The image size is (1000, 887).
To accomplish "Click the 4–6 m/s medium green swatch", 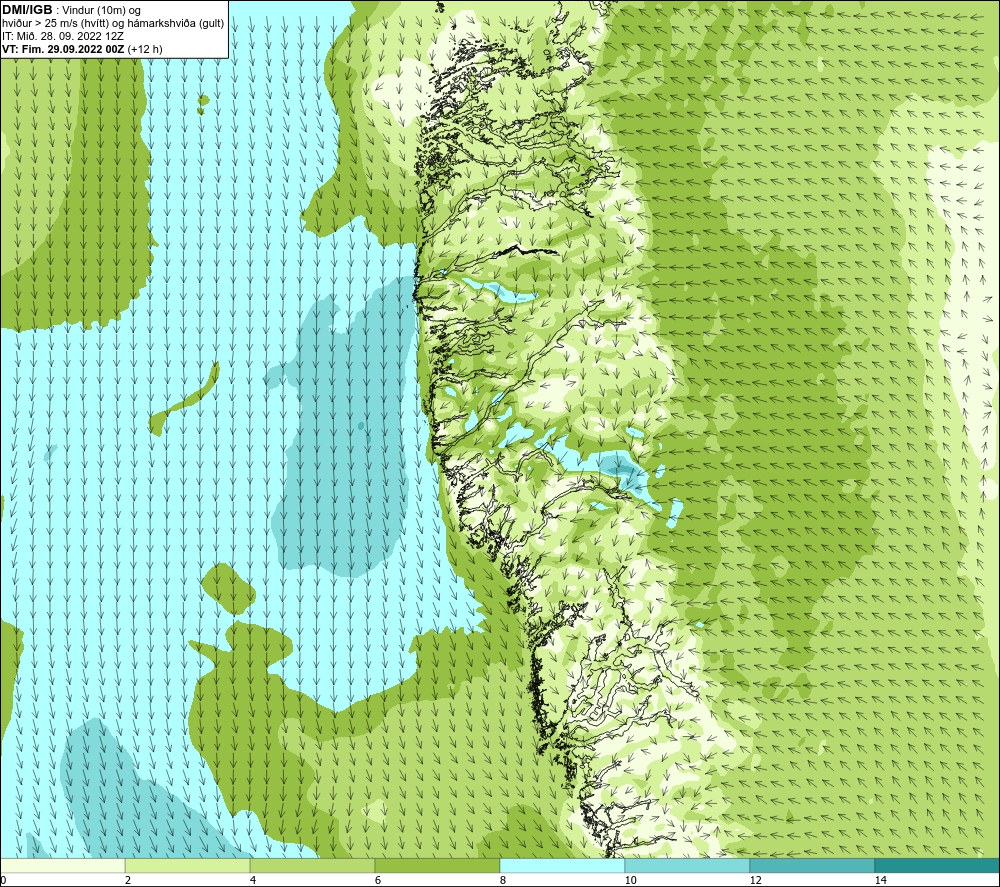I will (312, 865).
